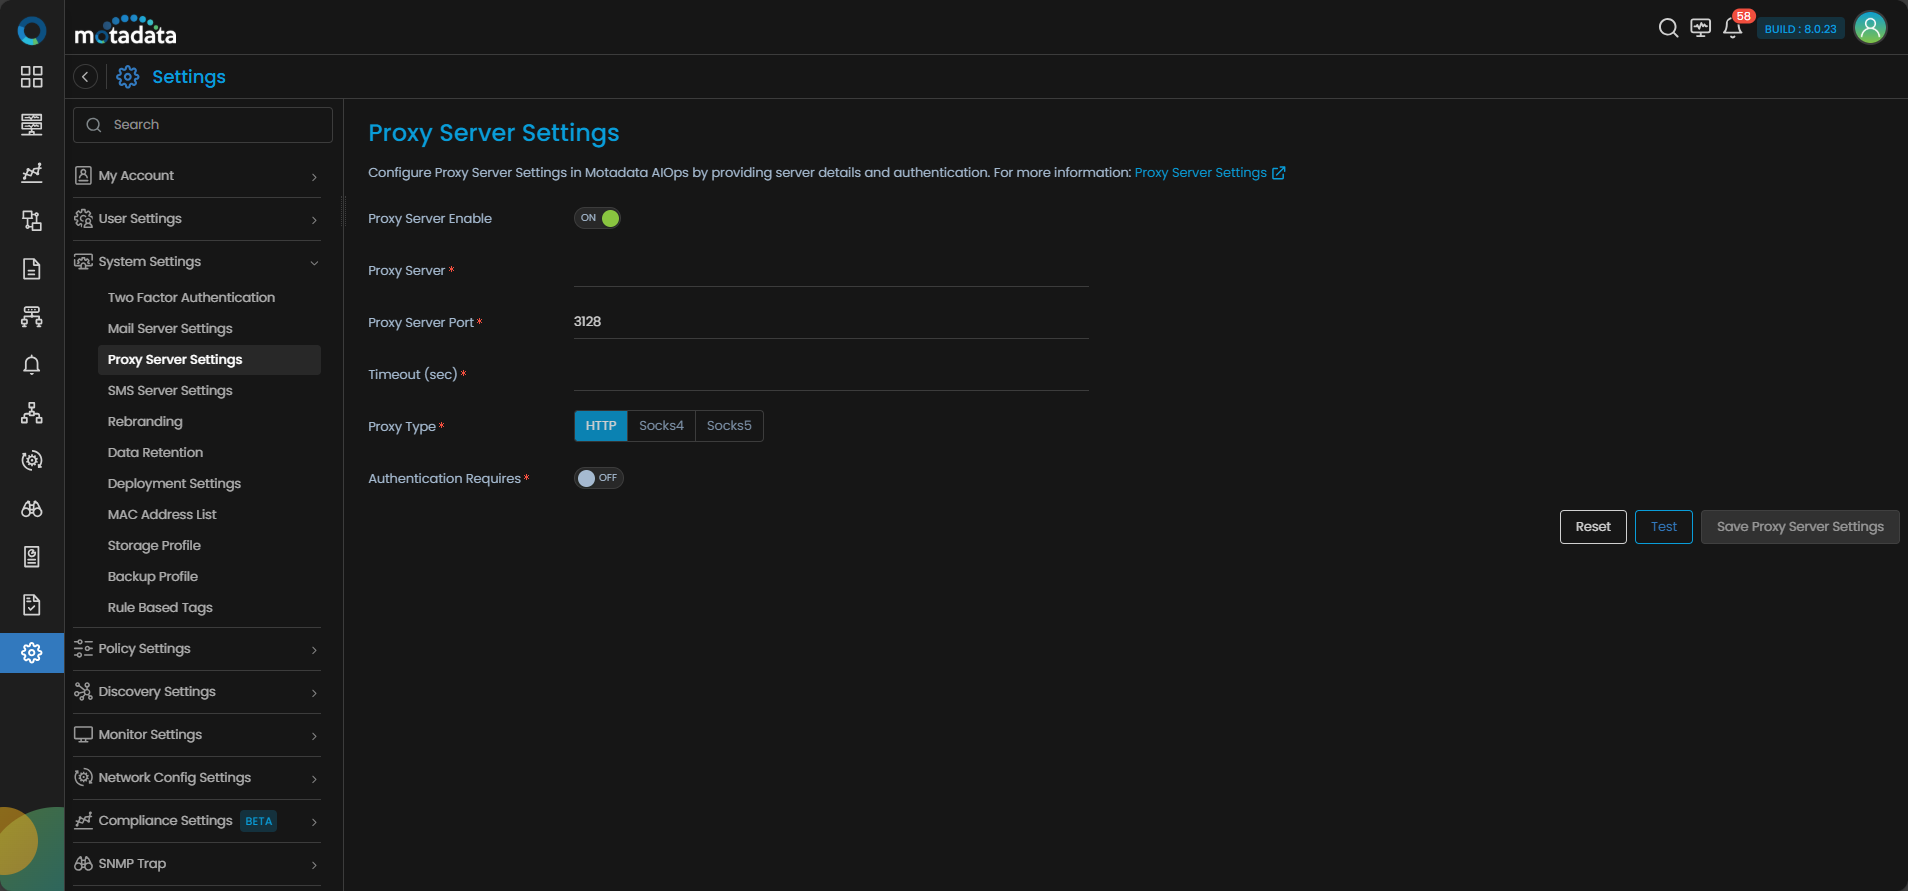Expand SNMP Trap via its chevron
Screen dimensions: 1908x891
[x=314, y=865]
